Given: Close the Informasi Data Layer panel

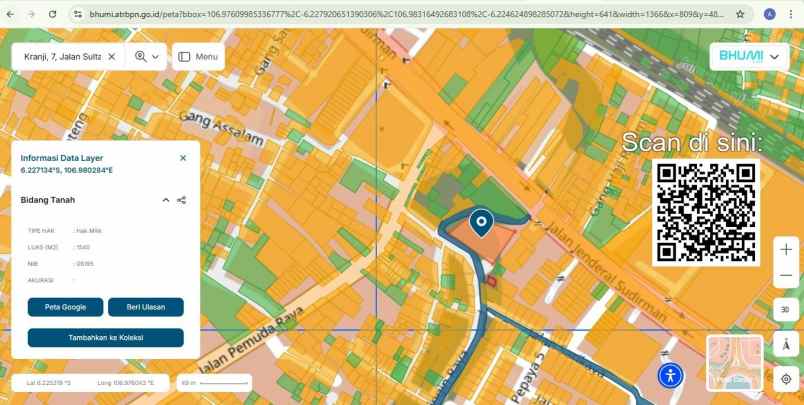Looking at the screenshot, I should [x=183, y=158].
